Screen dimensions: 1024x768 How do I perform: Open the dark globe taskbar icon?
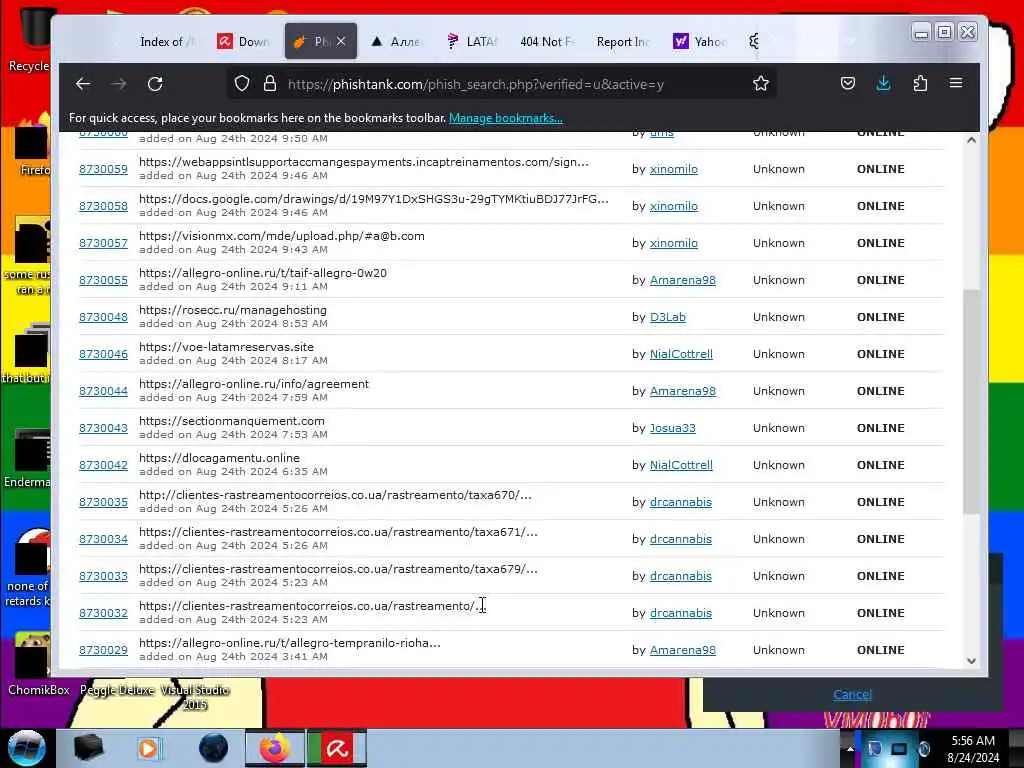point(213,748)
